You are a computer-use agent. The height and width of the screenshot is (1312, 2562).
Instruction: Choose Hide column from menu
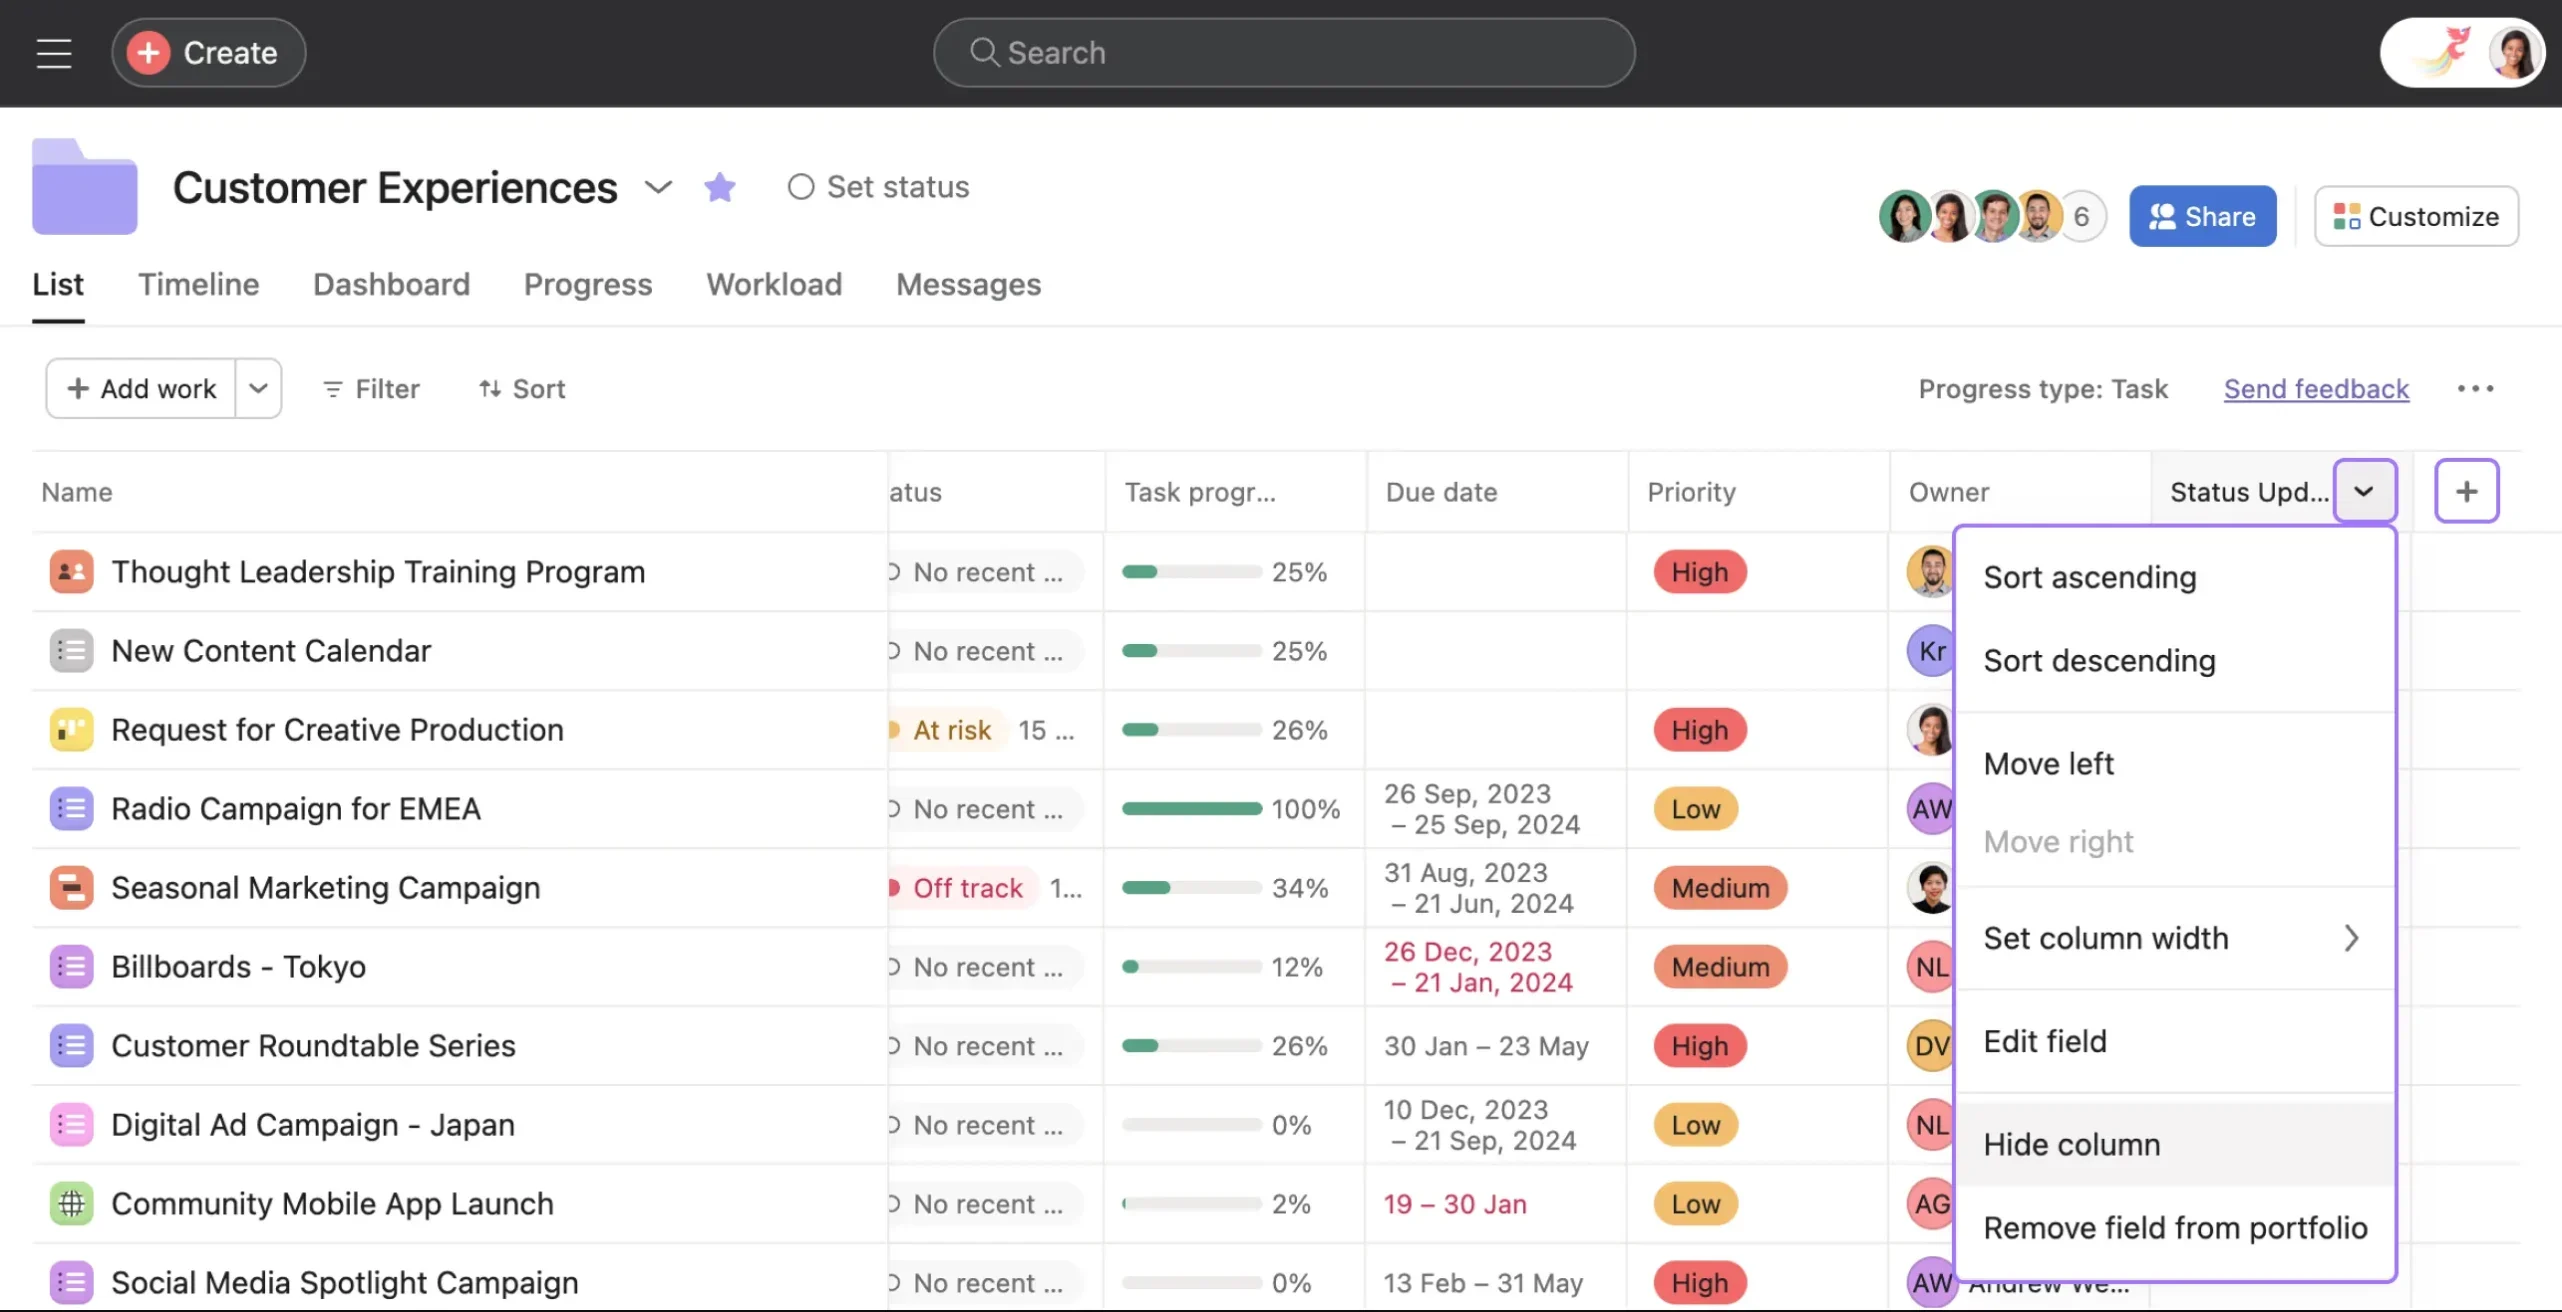point(2174,1144)
